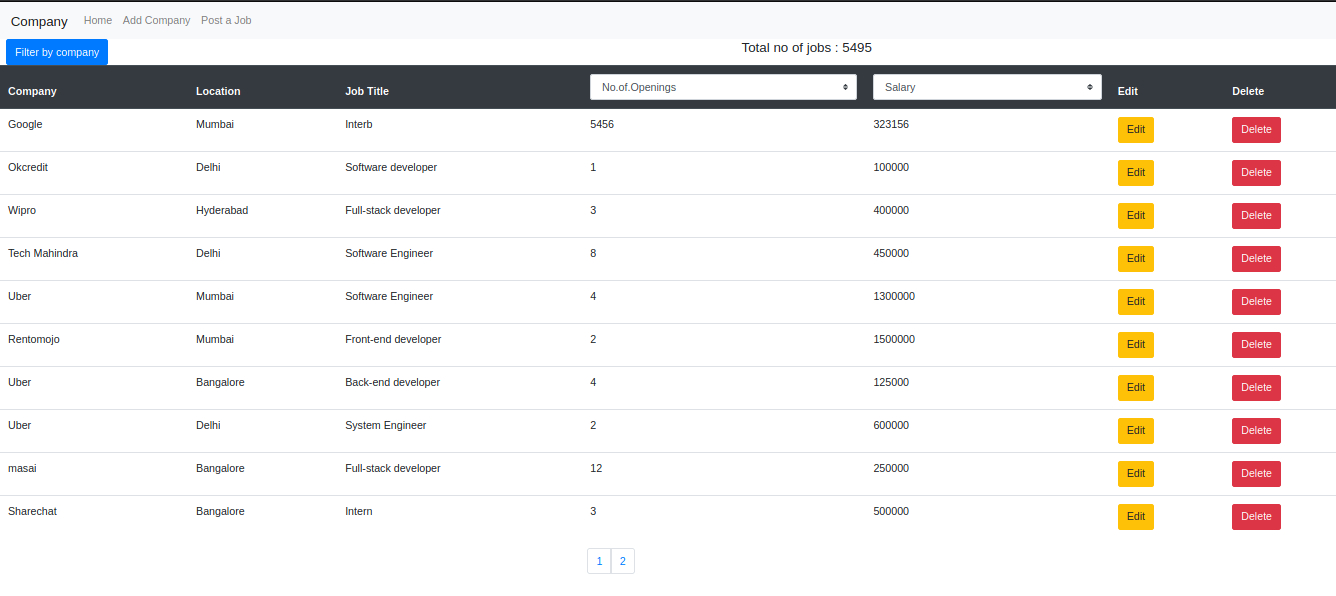The height and width of the screenshot is (596, 1336).
Task: Click the Company brand link
Action: tap(39, 21)
